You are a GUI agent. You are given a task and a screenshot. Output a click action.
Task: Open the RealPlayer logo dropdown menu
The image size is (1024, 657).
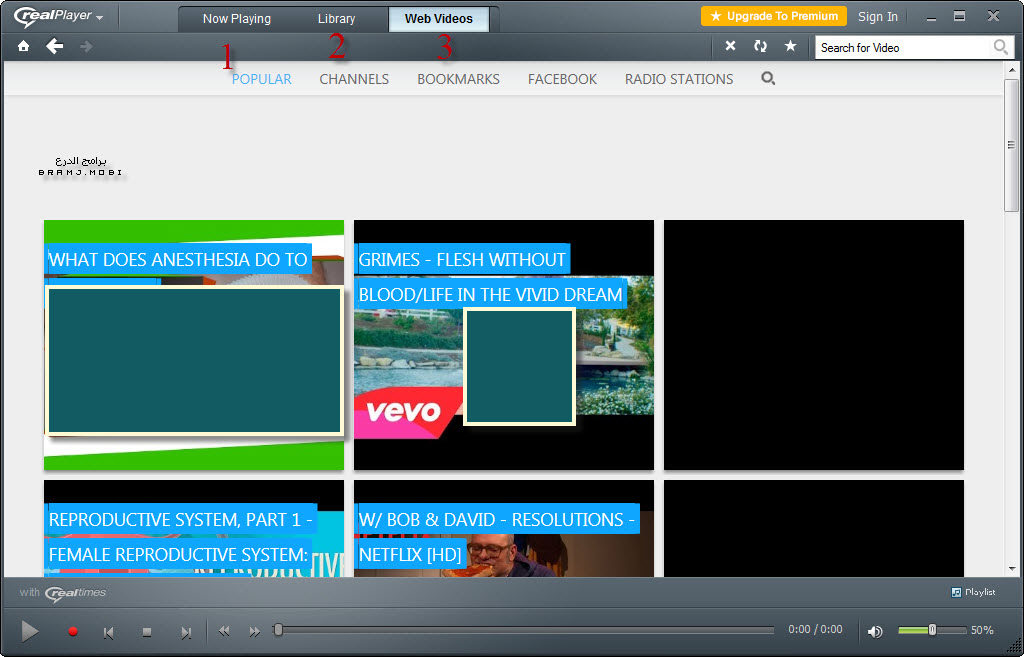(x=59, y=17)
